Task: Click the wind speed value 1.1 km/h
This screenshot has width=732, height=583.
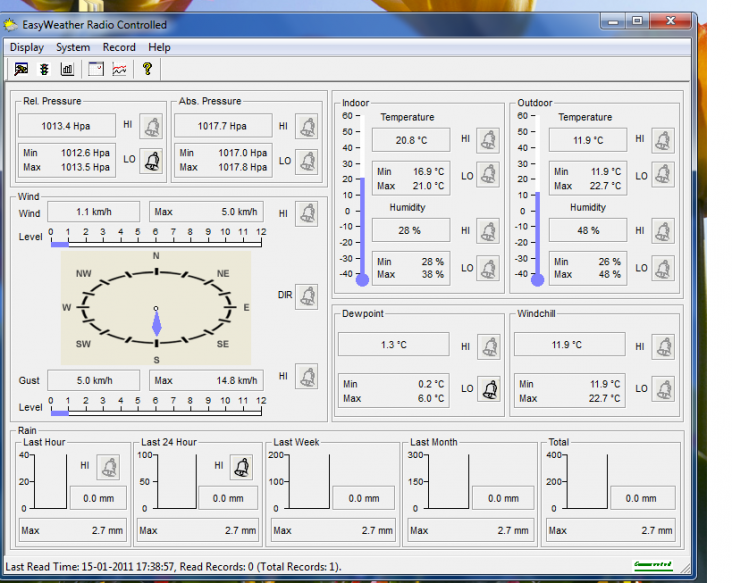Action: [x=93, y=212]
